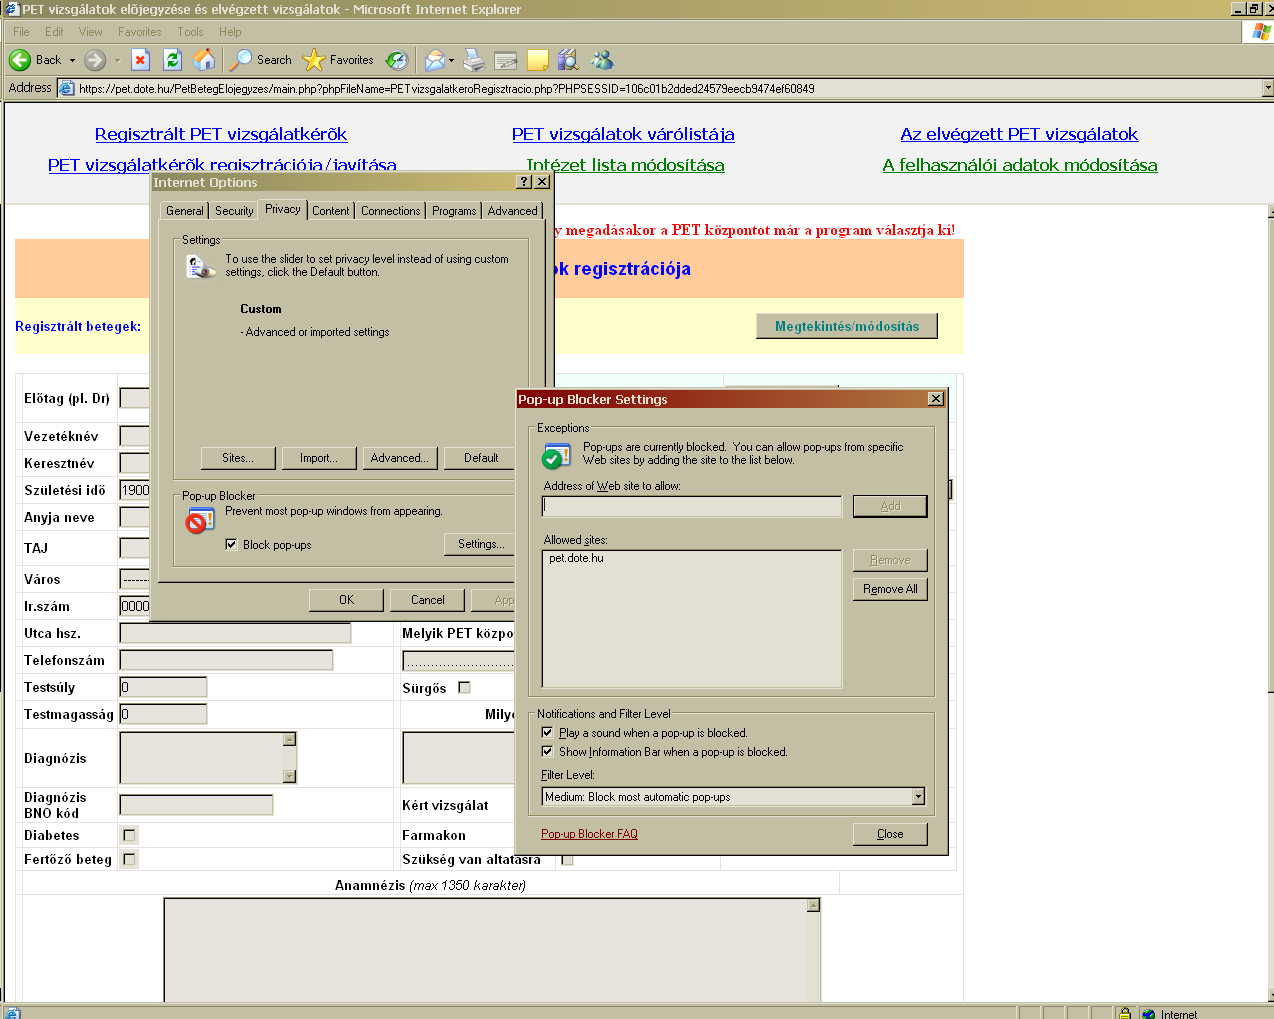The image size is (1274, 1019).
Task: Toggle Play a sound when pop-up blocked
Action: [x=547, y=732]
